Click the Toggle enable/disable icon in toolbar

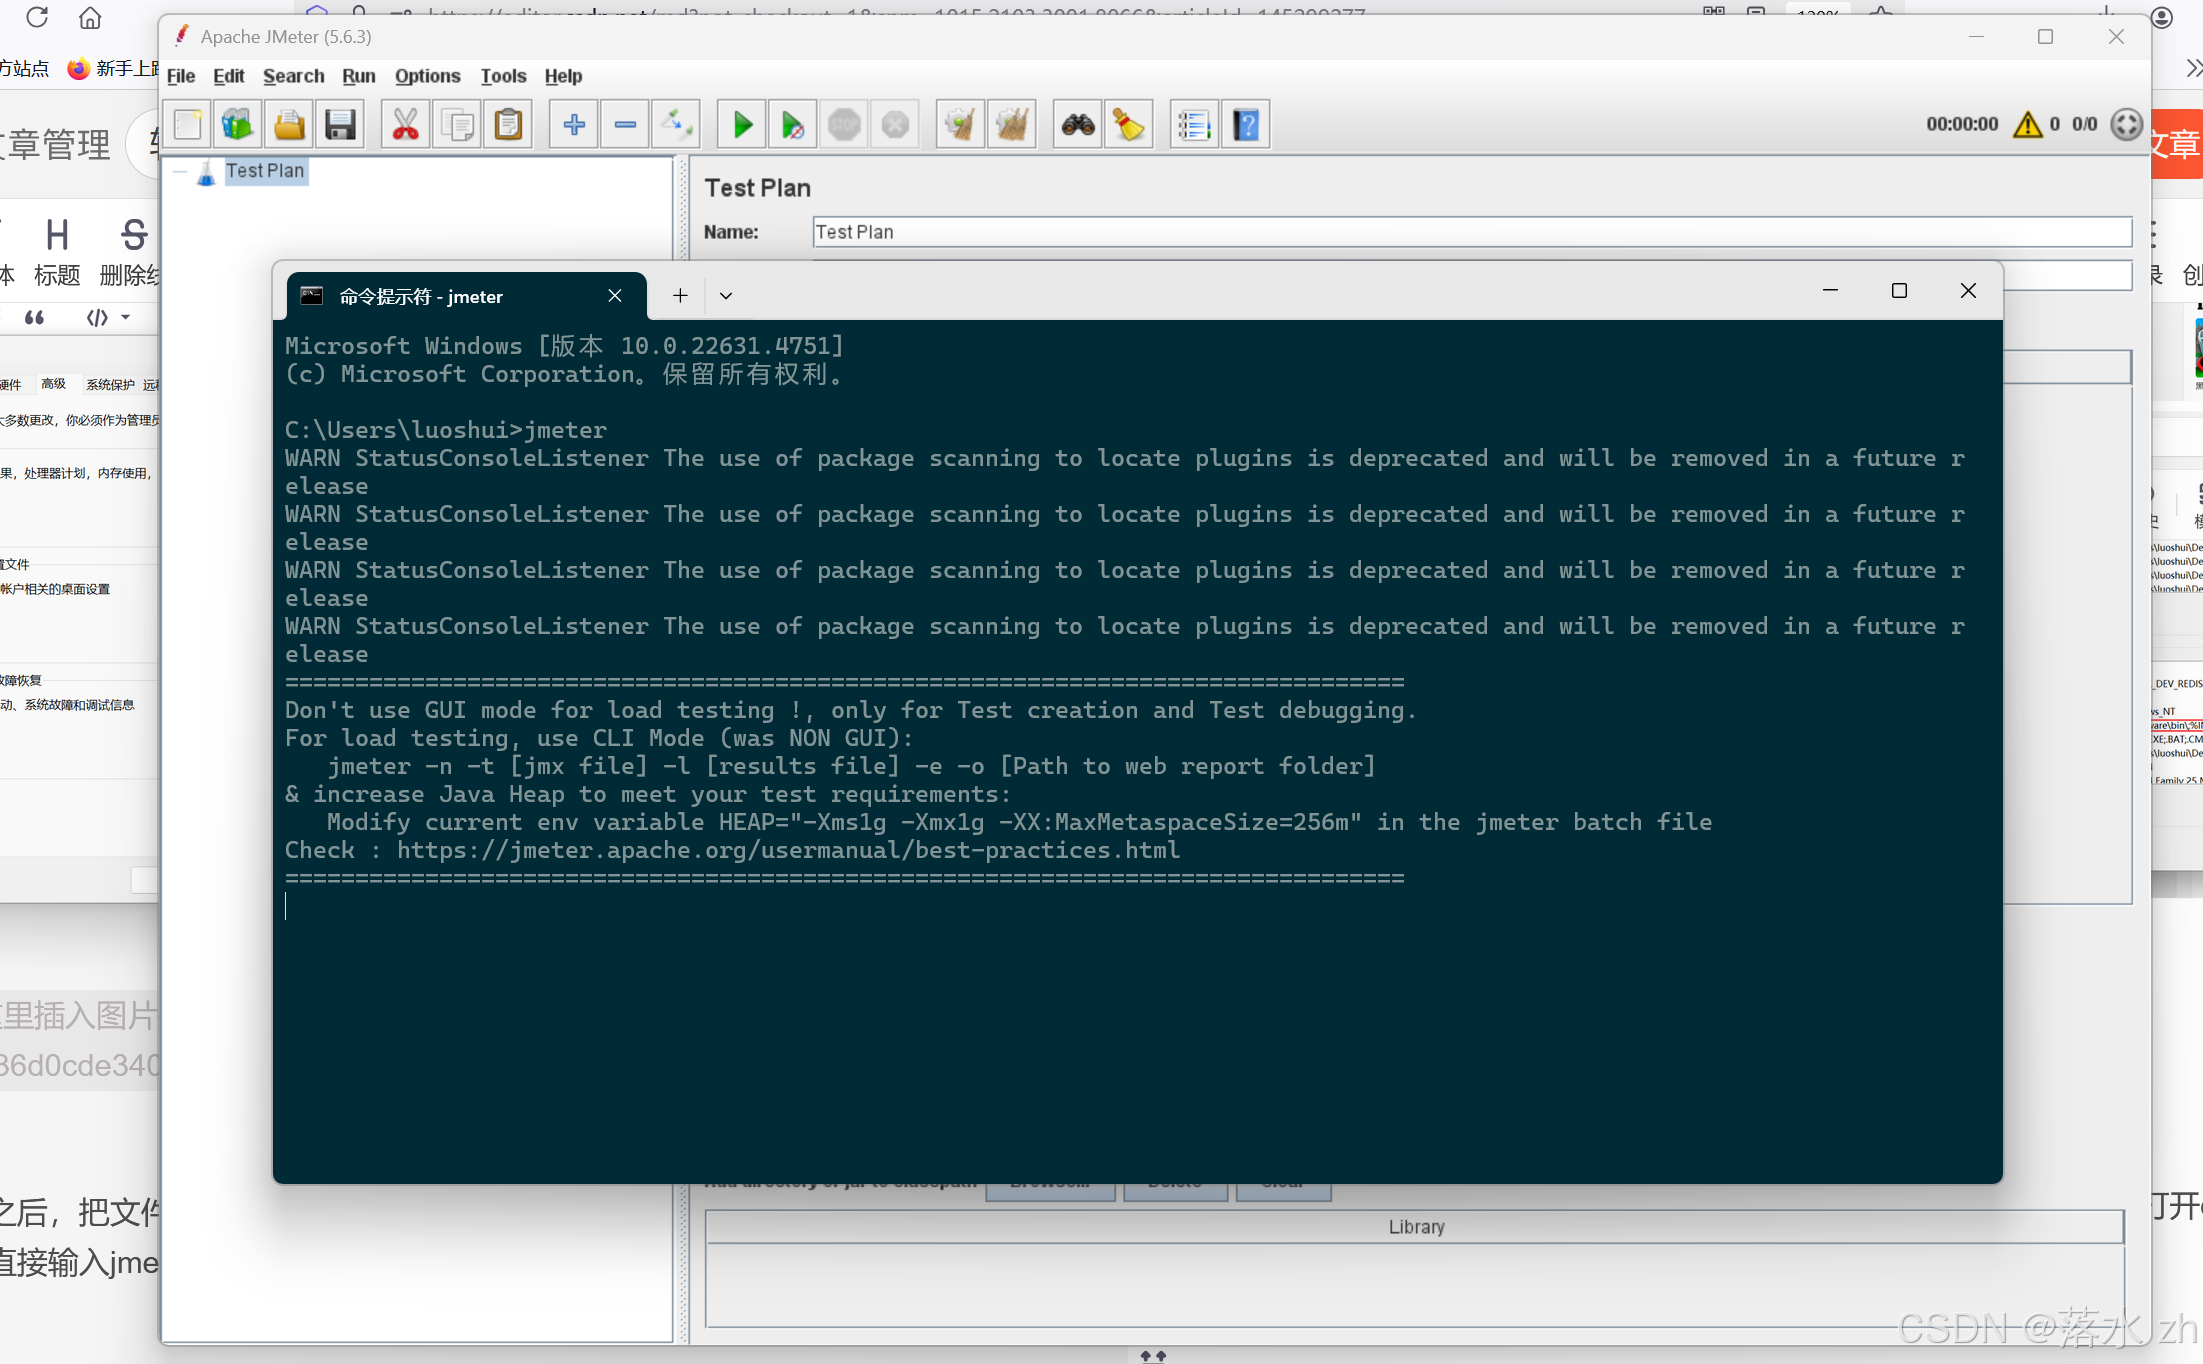point(676,125)
